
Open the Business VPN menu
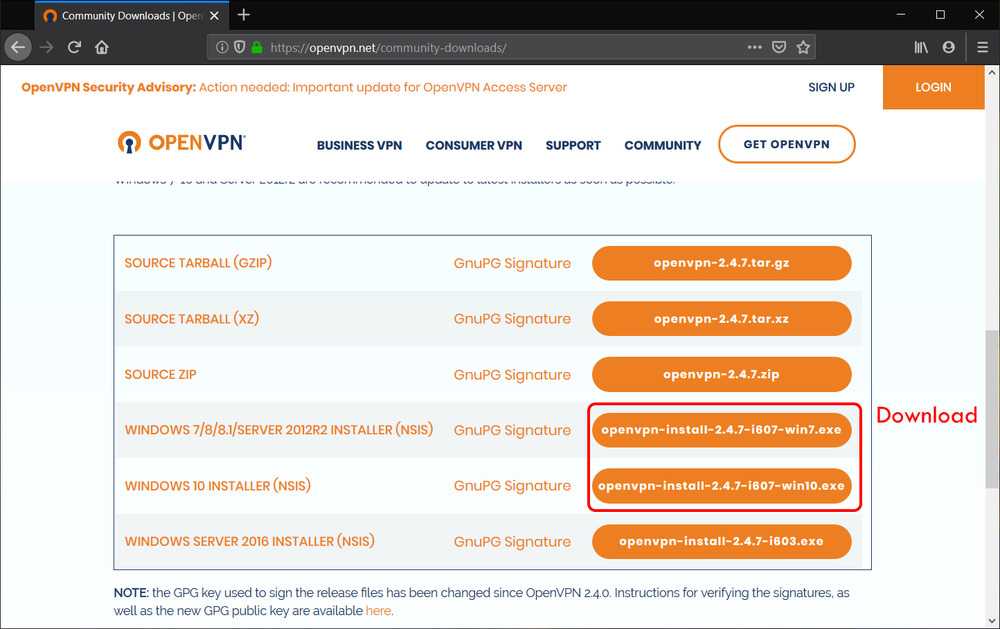point(359,145)
